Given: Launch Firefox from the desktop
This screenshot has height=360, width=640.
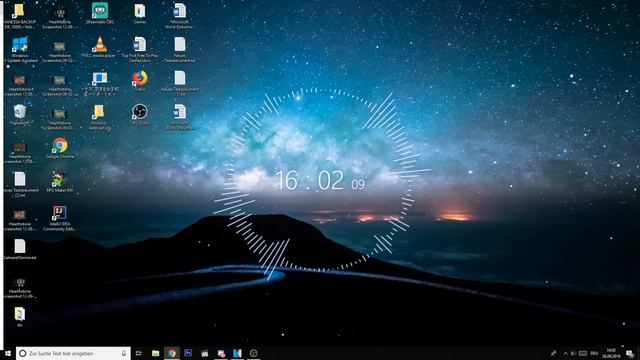Looking at the screenshot, I should point(140,81).
